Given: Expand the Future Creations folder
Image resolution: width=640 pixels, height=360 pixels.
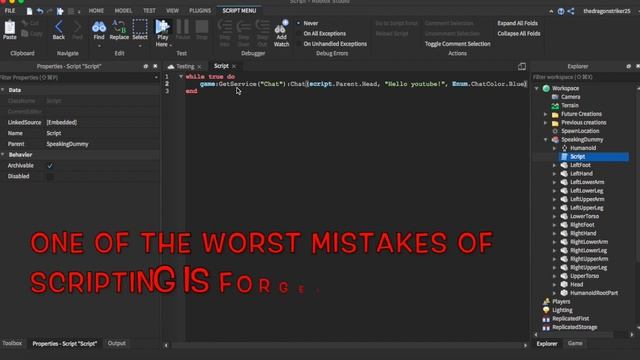Looking at the screenshot, I should 546,114.
